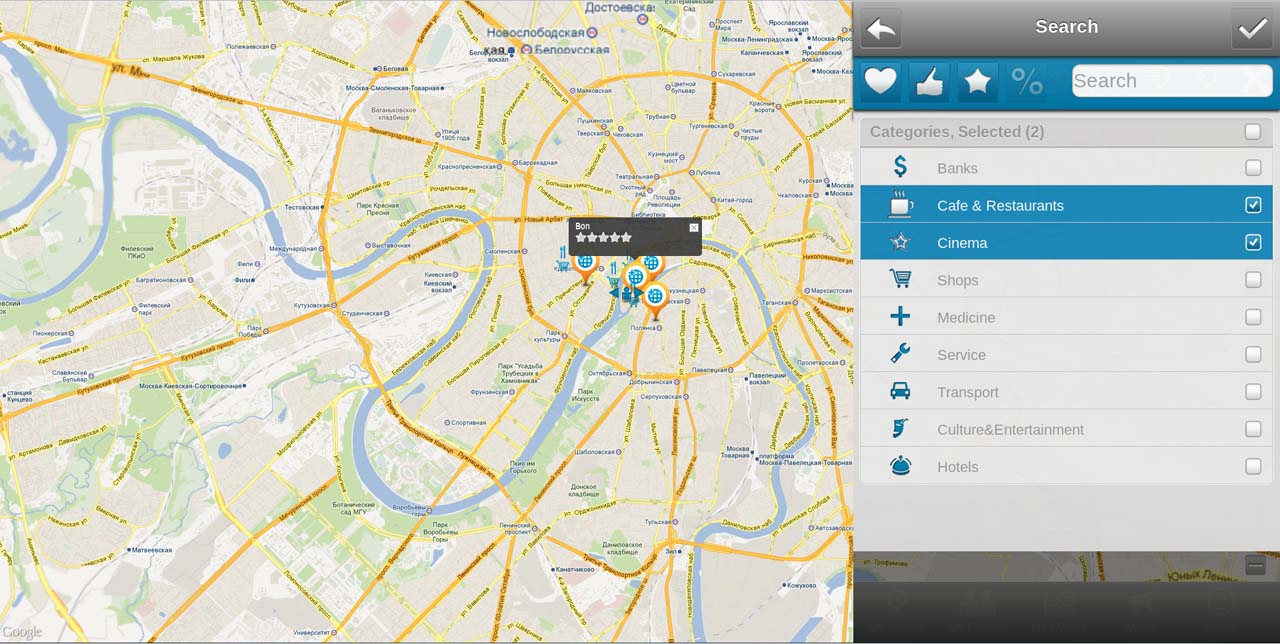Click the plus cross Medicine icon
1280x644 pixels.
900,317
